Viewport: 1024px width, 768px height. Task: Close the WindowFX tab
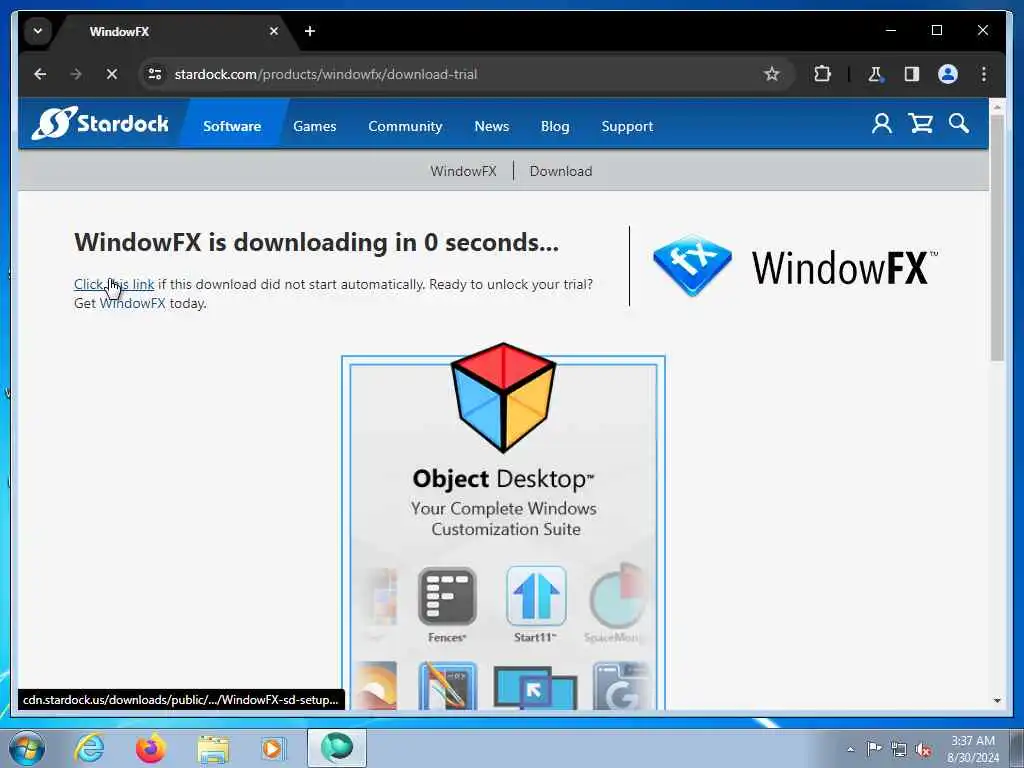274,31
